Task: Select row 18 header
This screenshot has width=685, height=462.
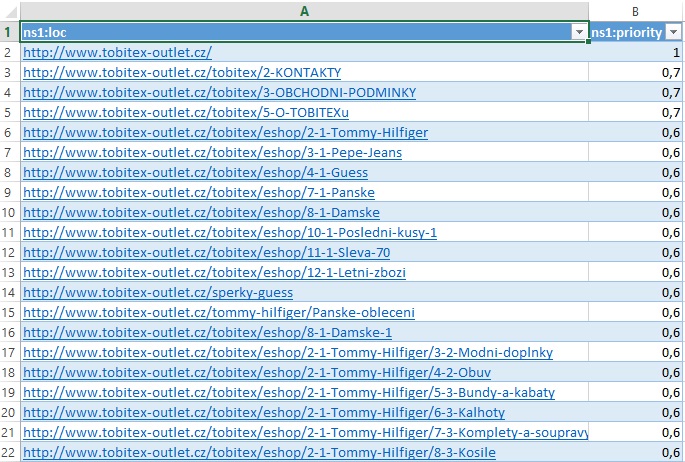Action: click(x=10, y=373)
